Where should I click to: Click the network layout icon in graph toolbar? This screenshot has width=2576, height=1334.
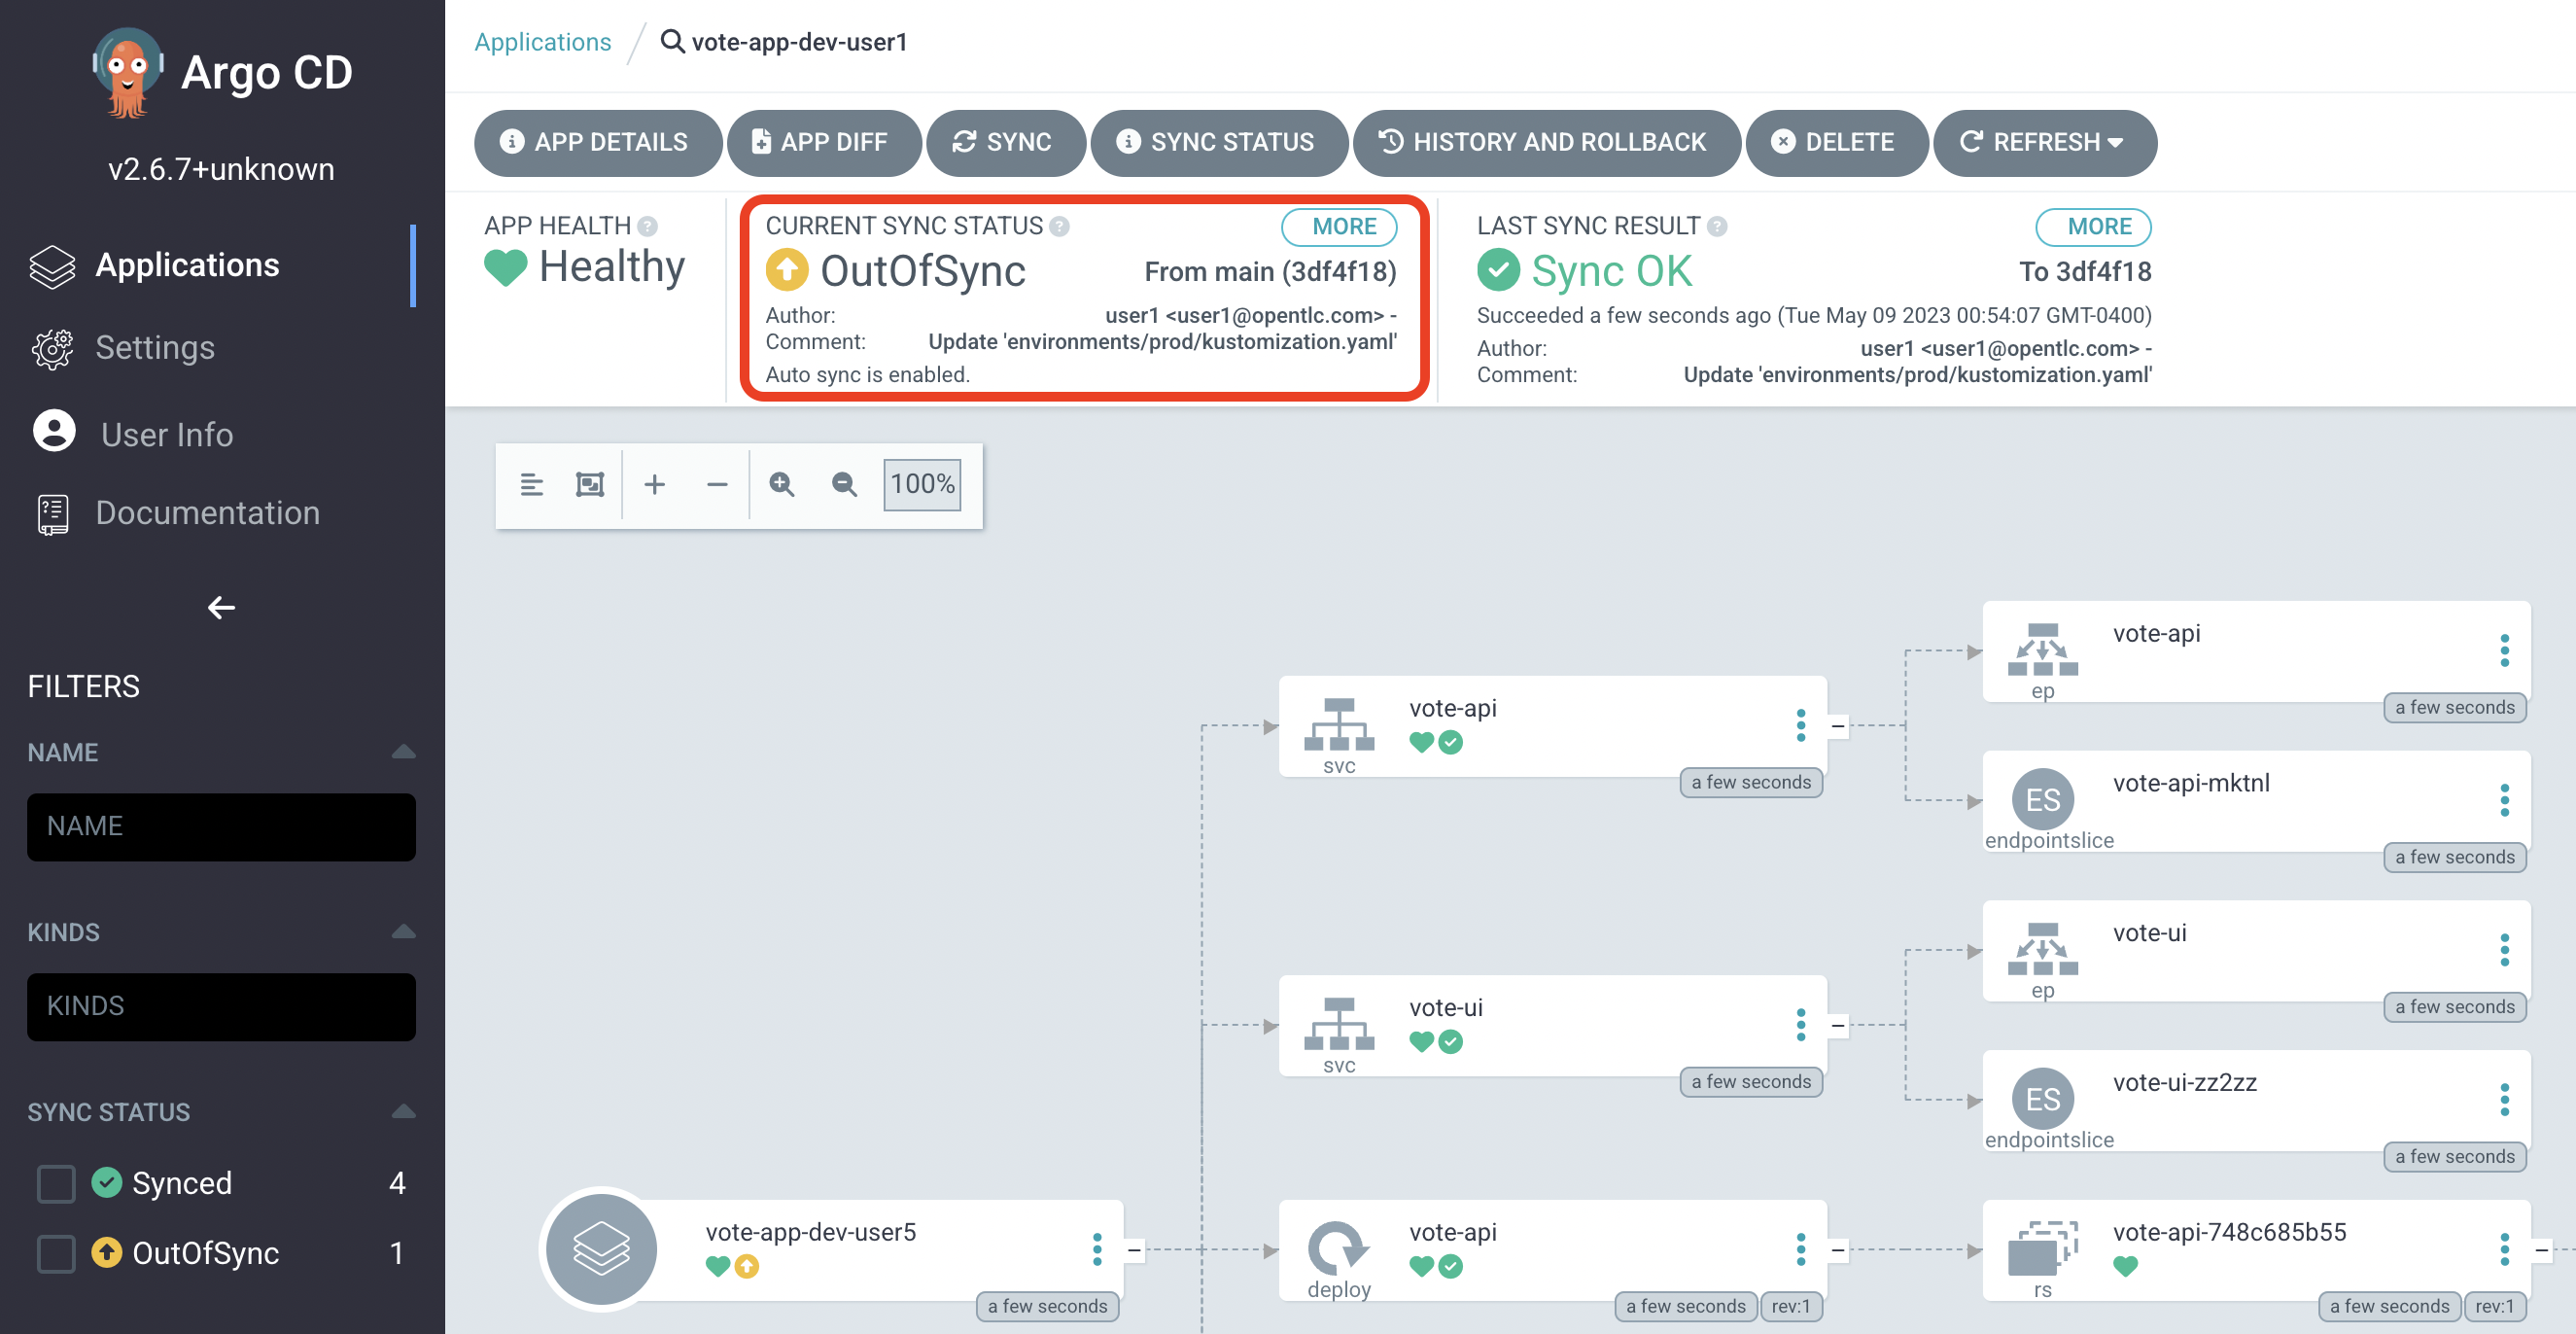click(x=530, y=484)
